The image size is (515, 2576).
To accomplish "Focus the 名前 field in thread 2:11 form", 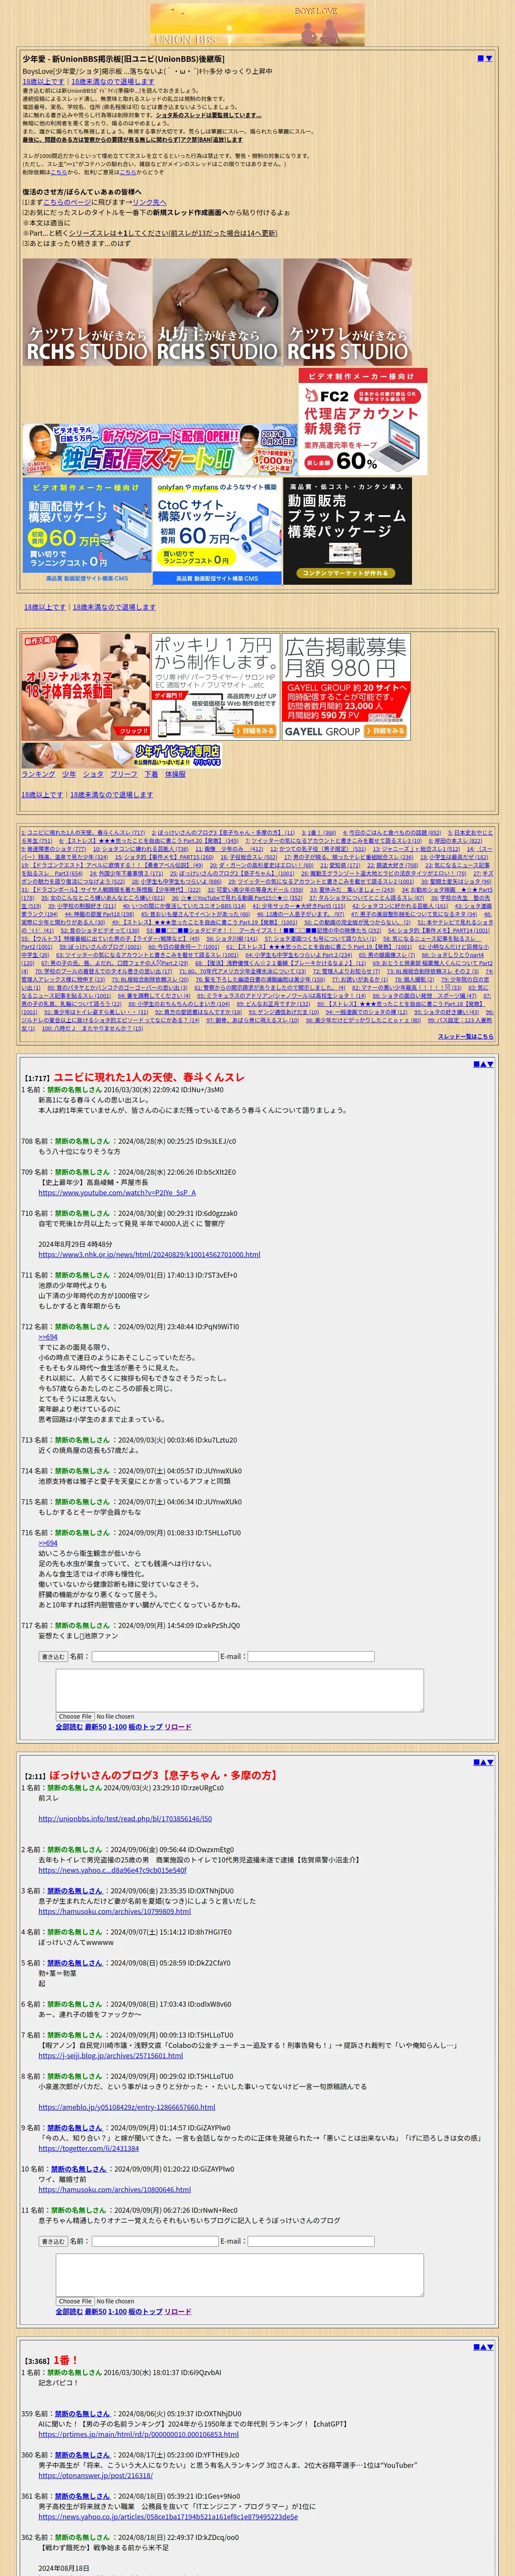I will tap(154, 2242).
